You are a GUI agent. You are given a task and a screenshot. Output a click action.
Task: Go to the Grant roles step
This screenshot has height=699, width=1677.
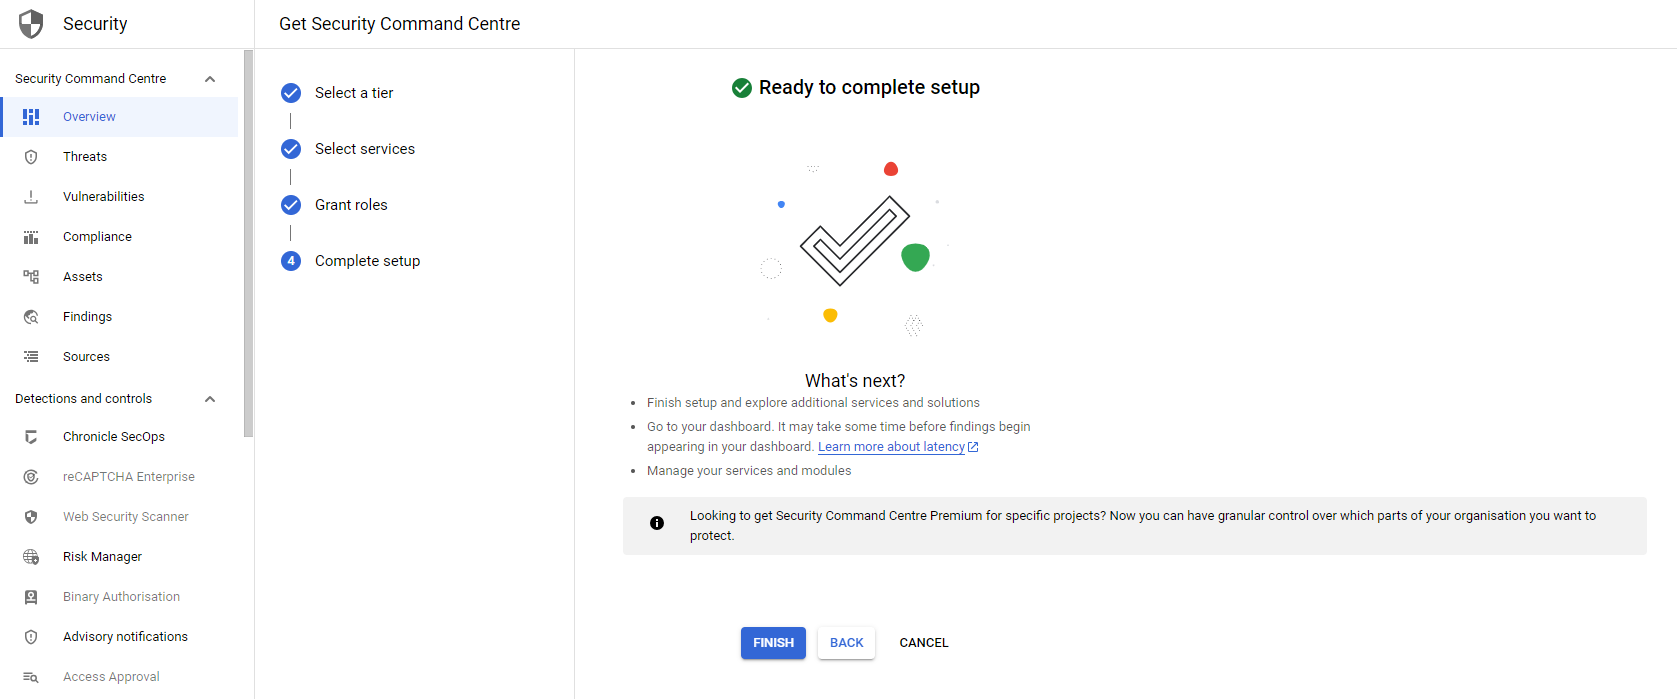pos(351,204)
